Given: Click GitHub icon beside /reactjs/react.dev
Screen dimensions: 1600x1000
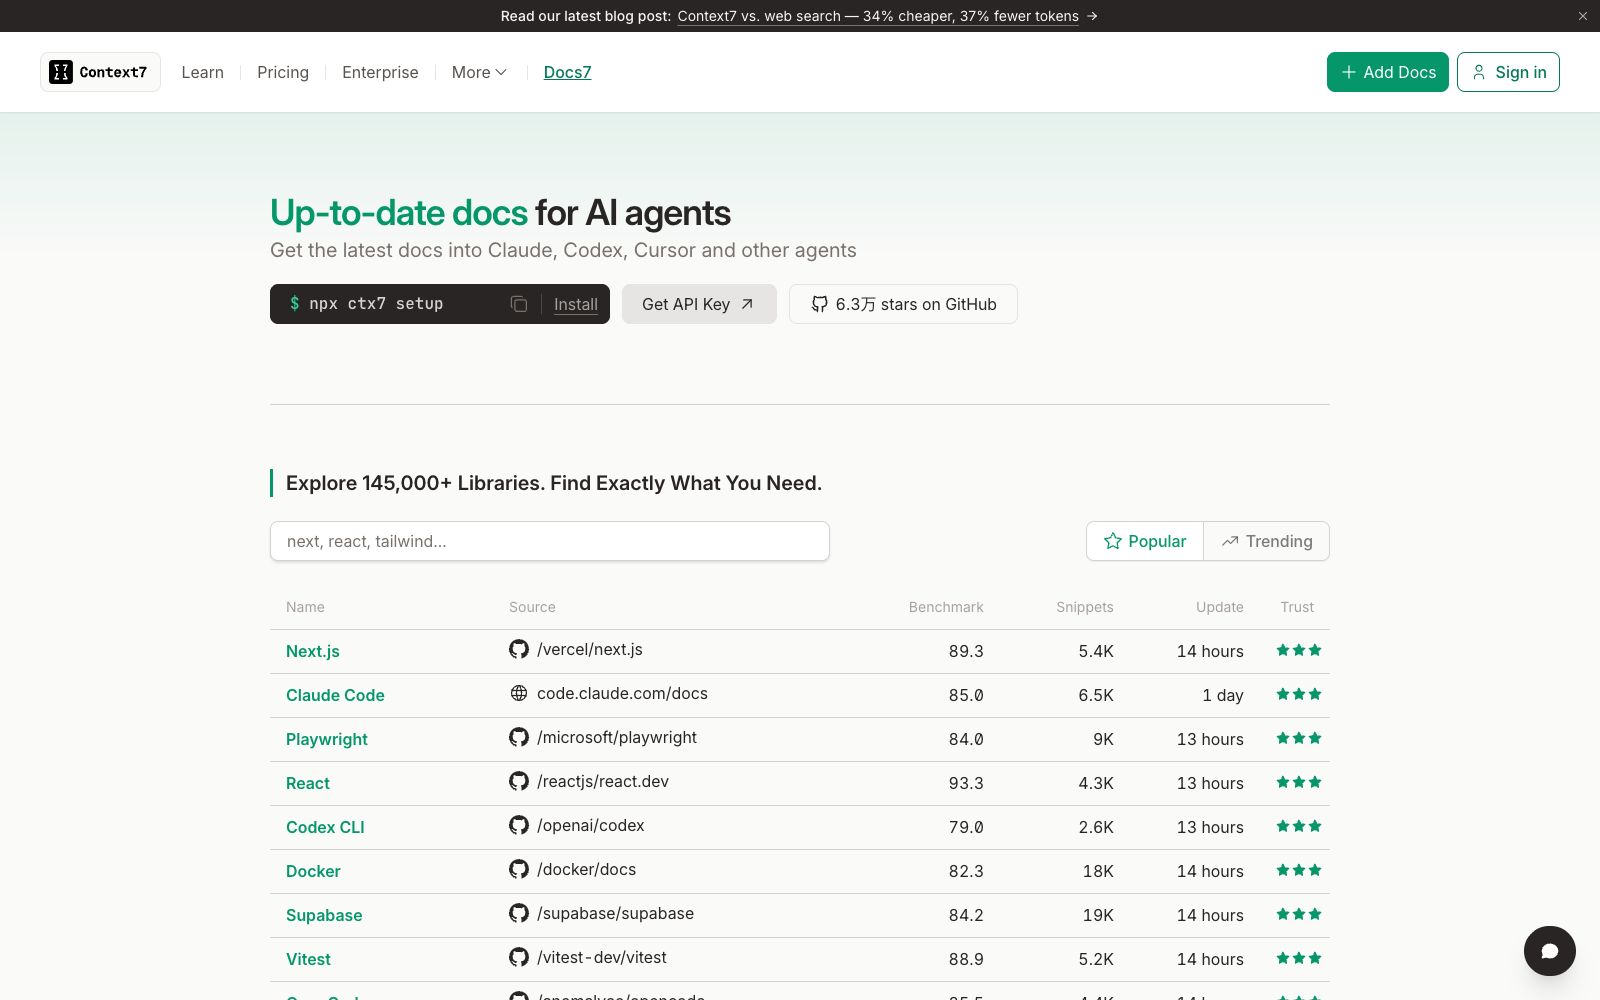Looking at the screenshot, I should click(x=519, y=781).
